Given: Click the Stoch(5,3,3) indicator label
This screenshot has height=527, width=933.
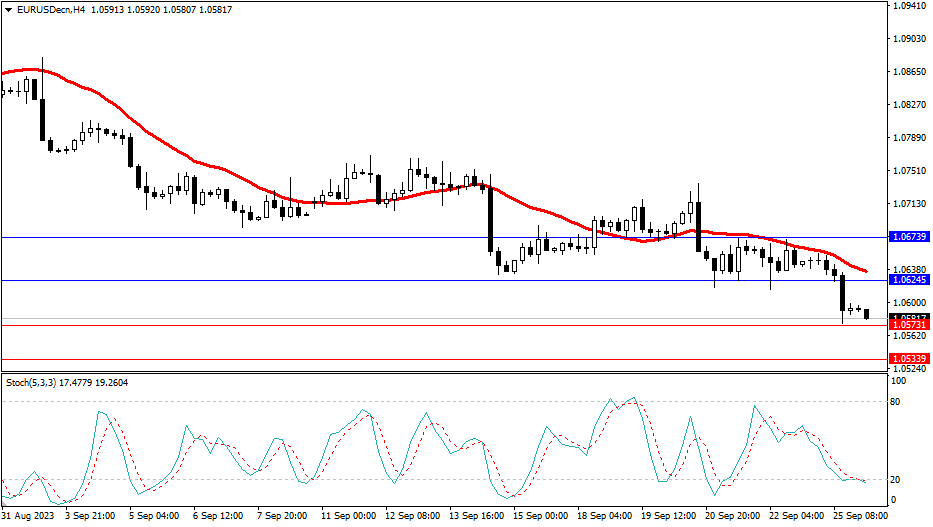Looking at the screenshot, I should [x=28, y=382].
